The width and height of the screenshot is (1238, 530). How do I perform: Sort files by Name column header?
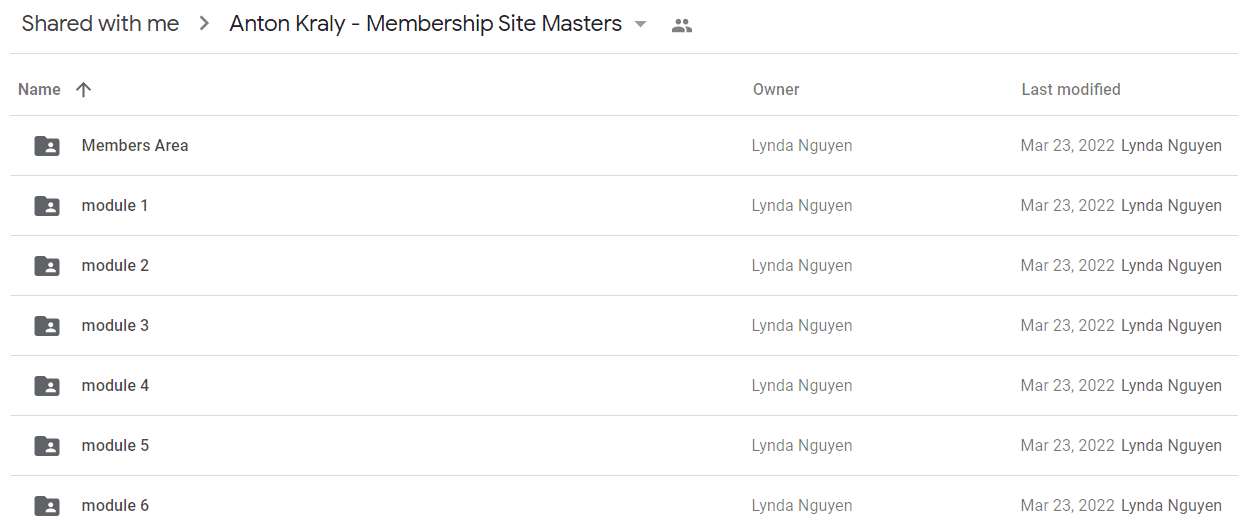39,89
